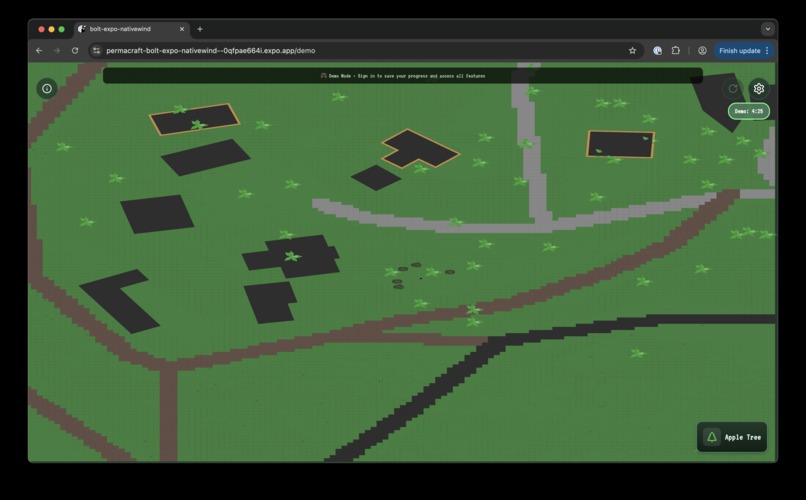
Task: Click the dimmed reset arrow beside the gear
Action: tap(733, 88)
